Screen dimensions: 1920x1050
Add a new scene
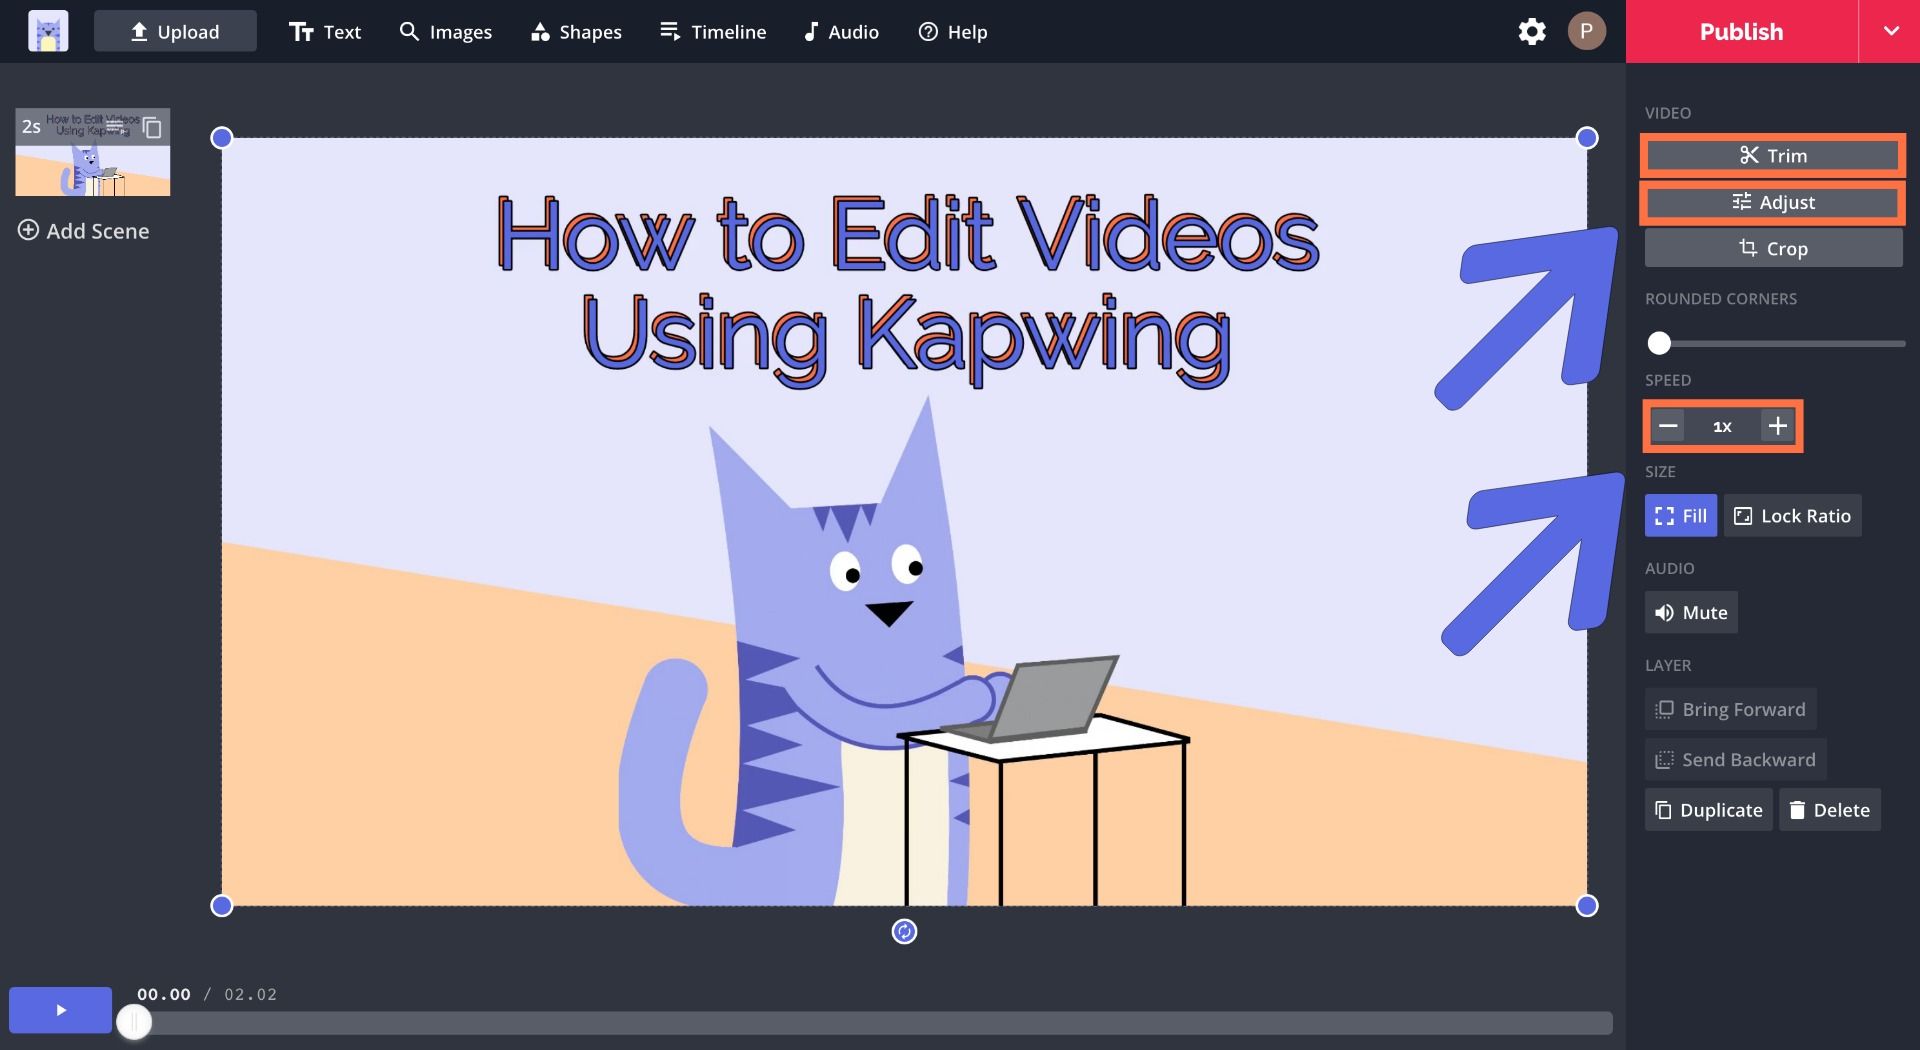84,231
